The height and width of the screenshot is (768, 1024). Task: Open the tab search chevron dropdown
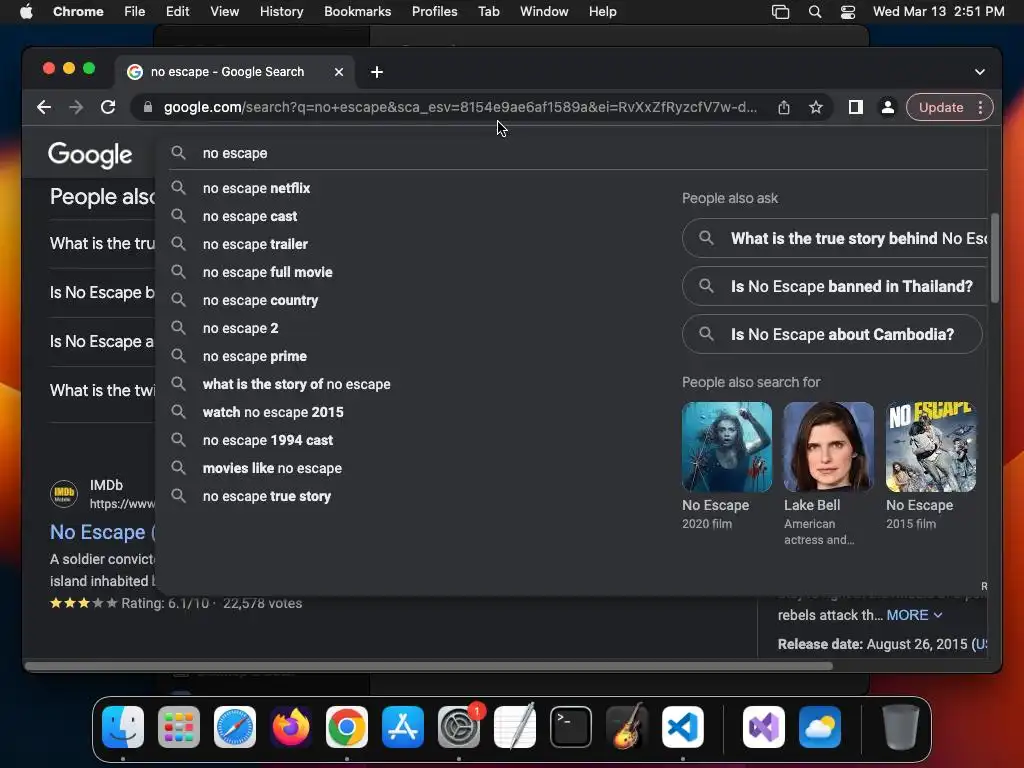[980, 72]
